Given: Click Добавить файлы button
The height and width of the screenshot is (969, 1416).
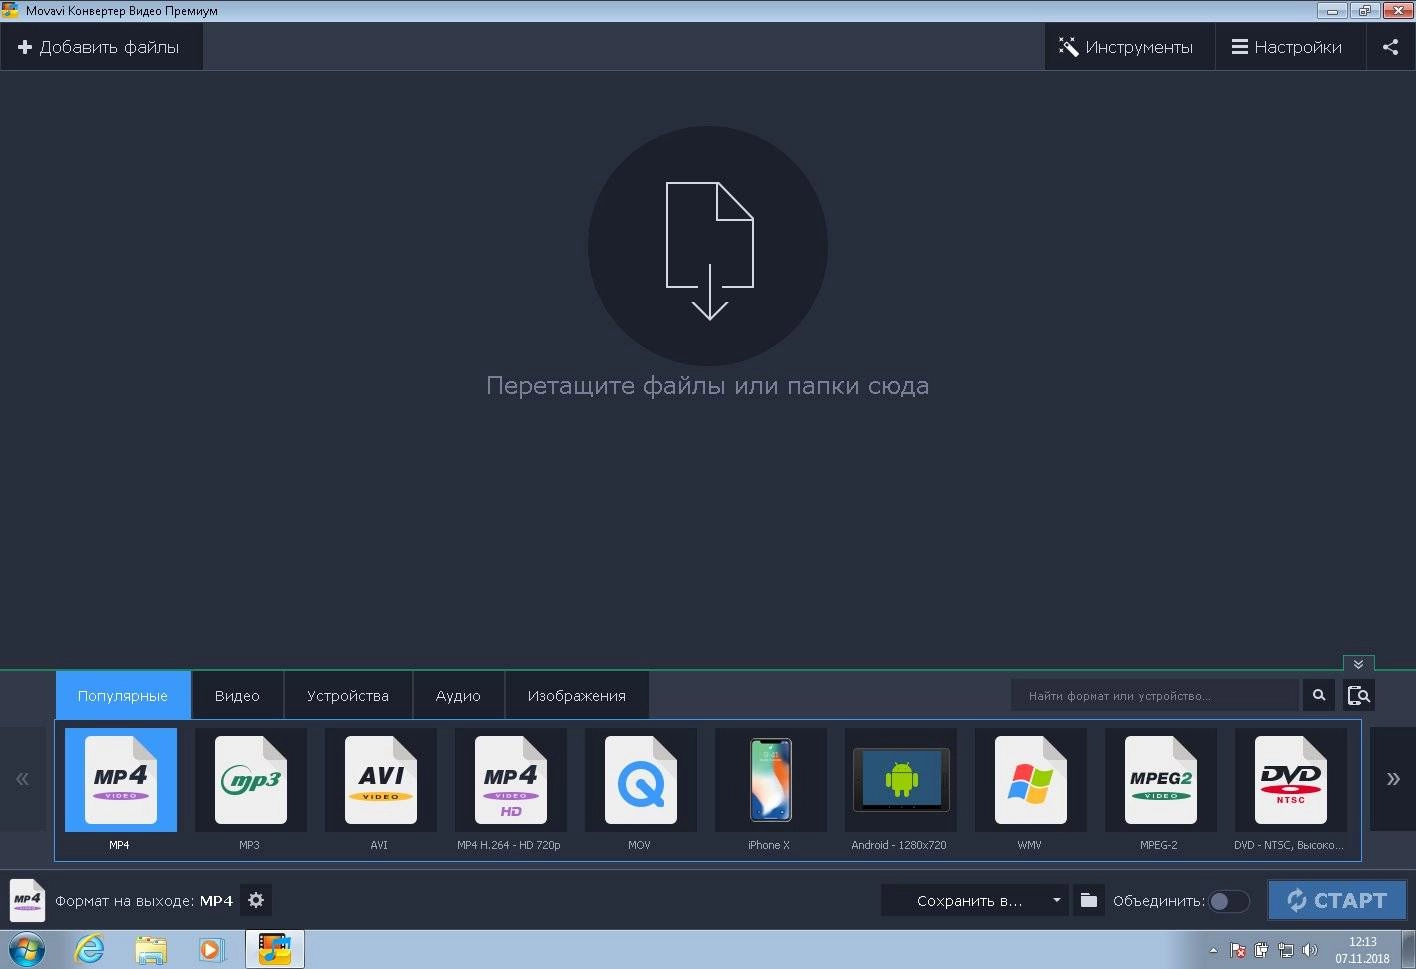Looking at the screenshot, I should click(x=101, y=47).
